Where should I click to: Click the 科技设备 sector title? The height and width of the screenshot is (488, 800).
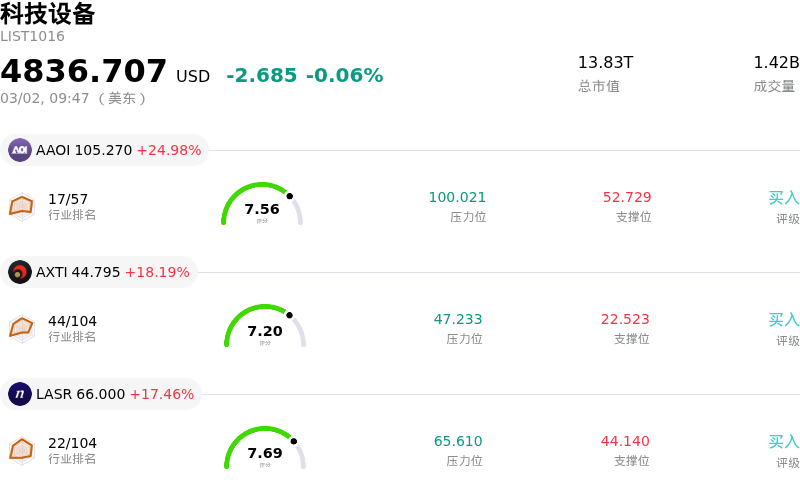tap(48, 14)
